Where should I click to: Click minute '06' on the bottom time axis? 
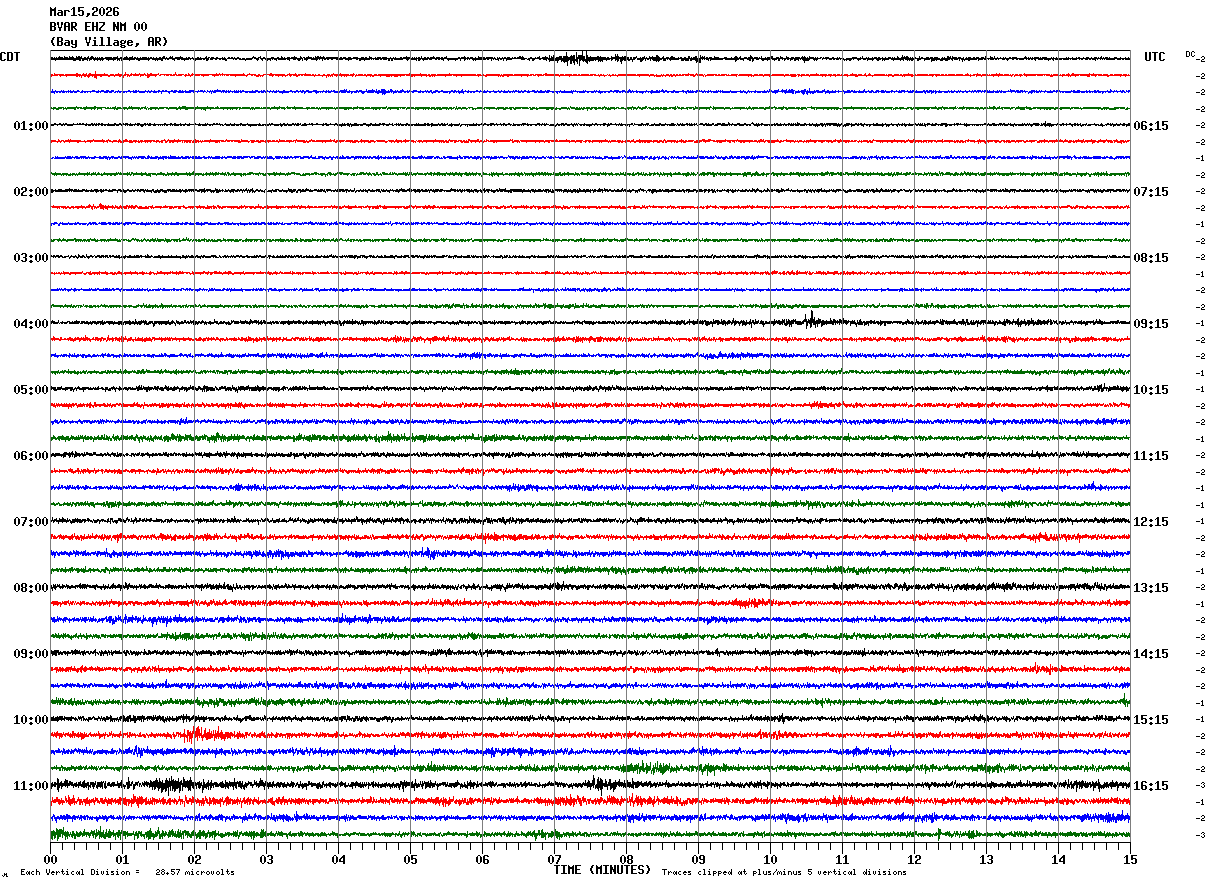(482, 859)
